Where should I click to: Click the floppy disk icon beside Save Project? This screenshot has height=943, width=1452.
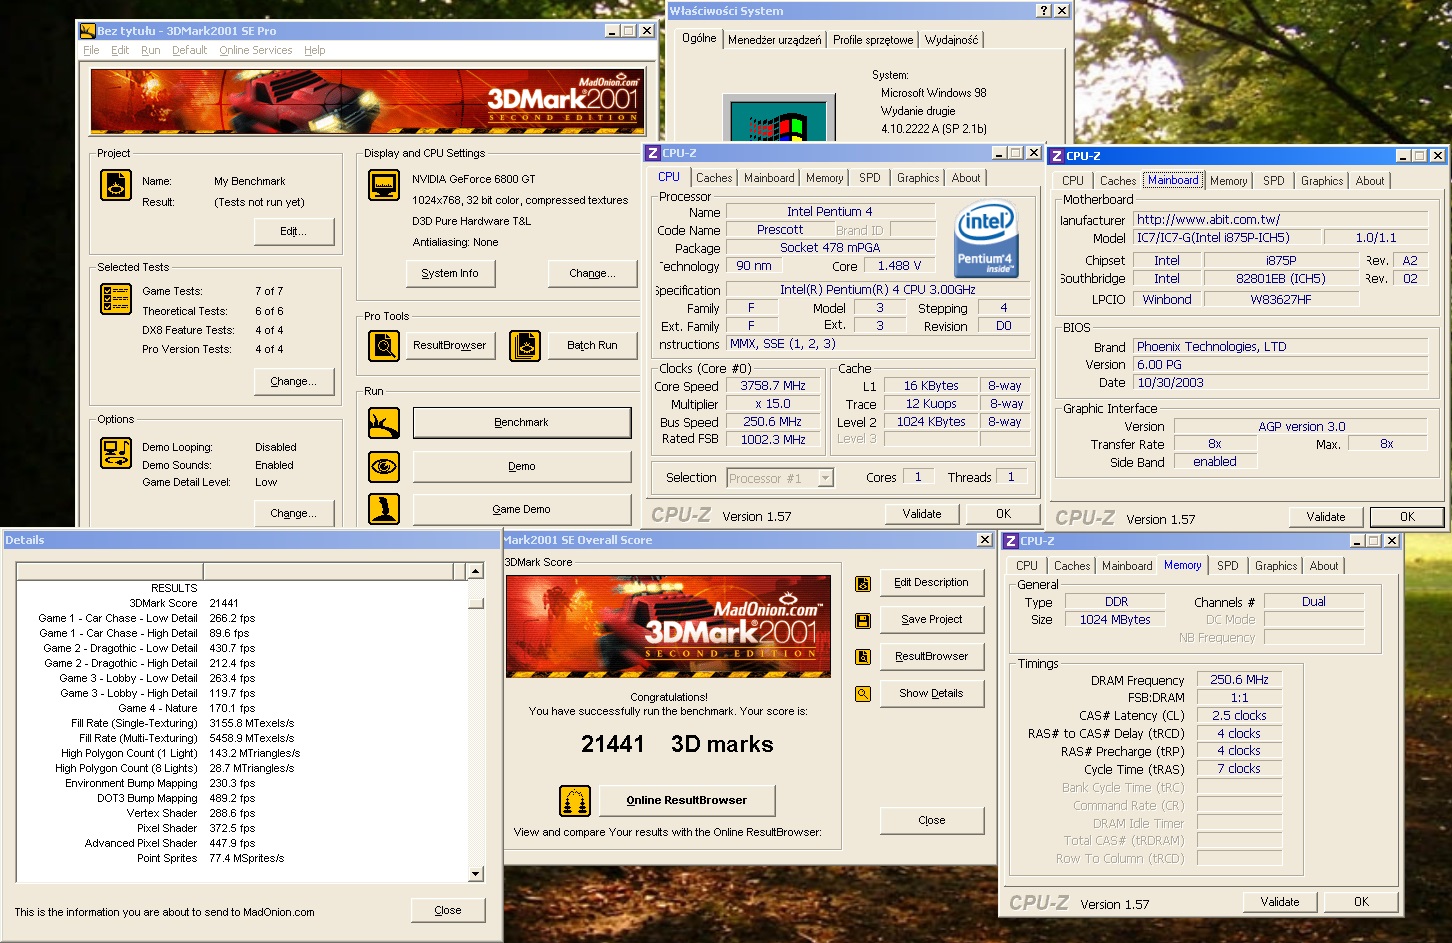pos(863,621)
